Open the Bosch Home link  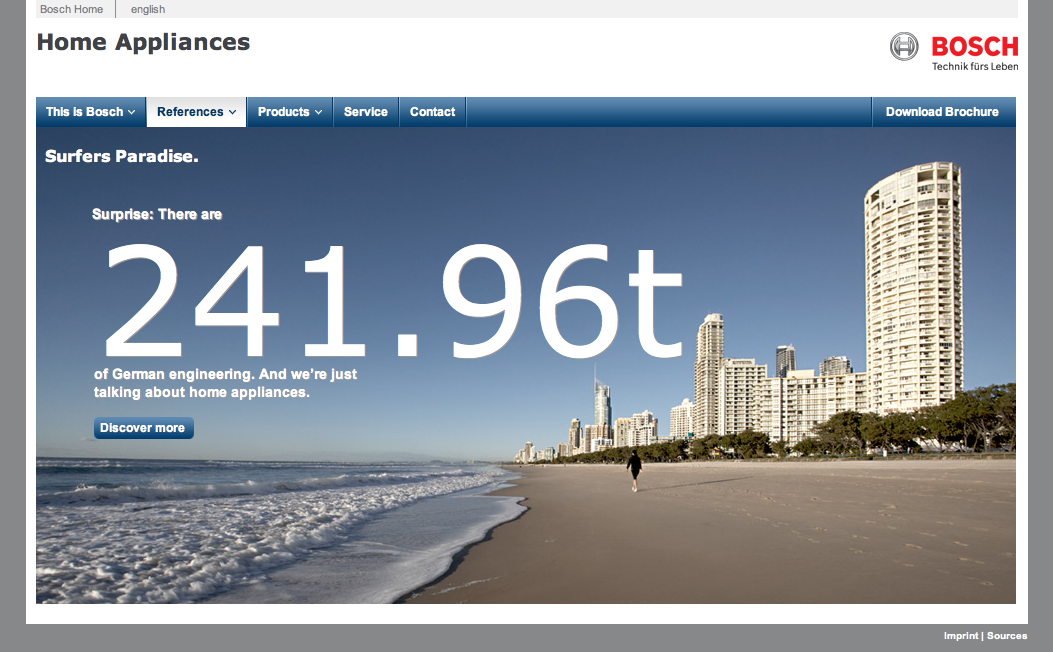tap(71, 9)
